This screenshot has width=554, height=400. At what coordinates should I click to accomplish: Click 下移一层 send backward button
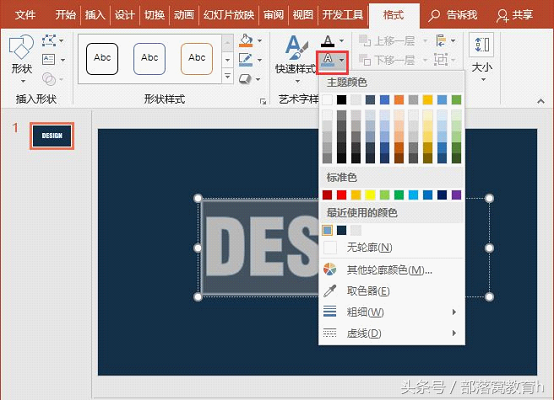click(x=388, y=60)
